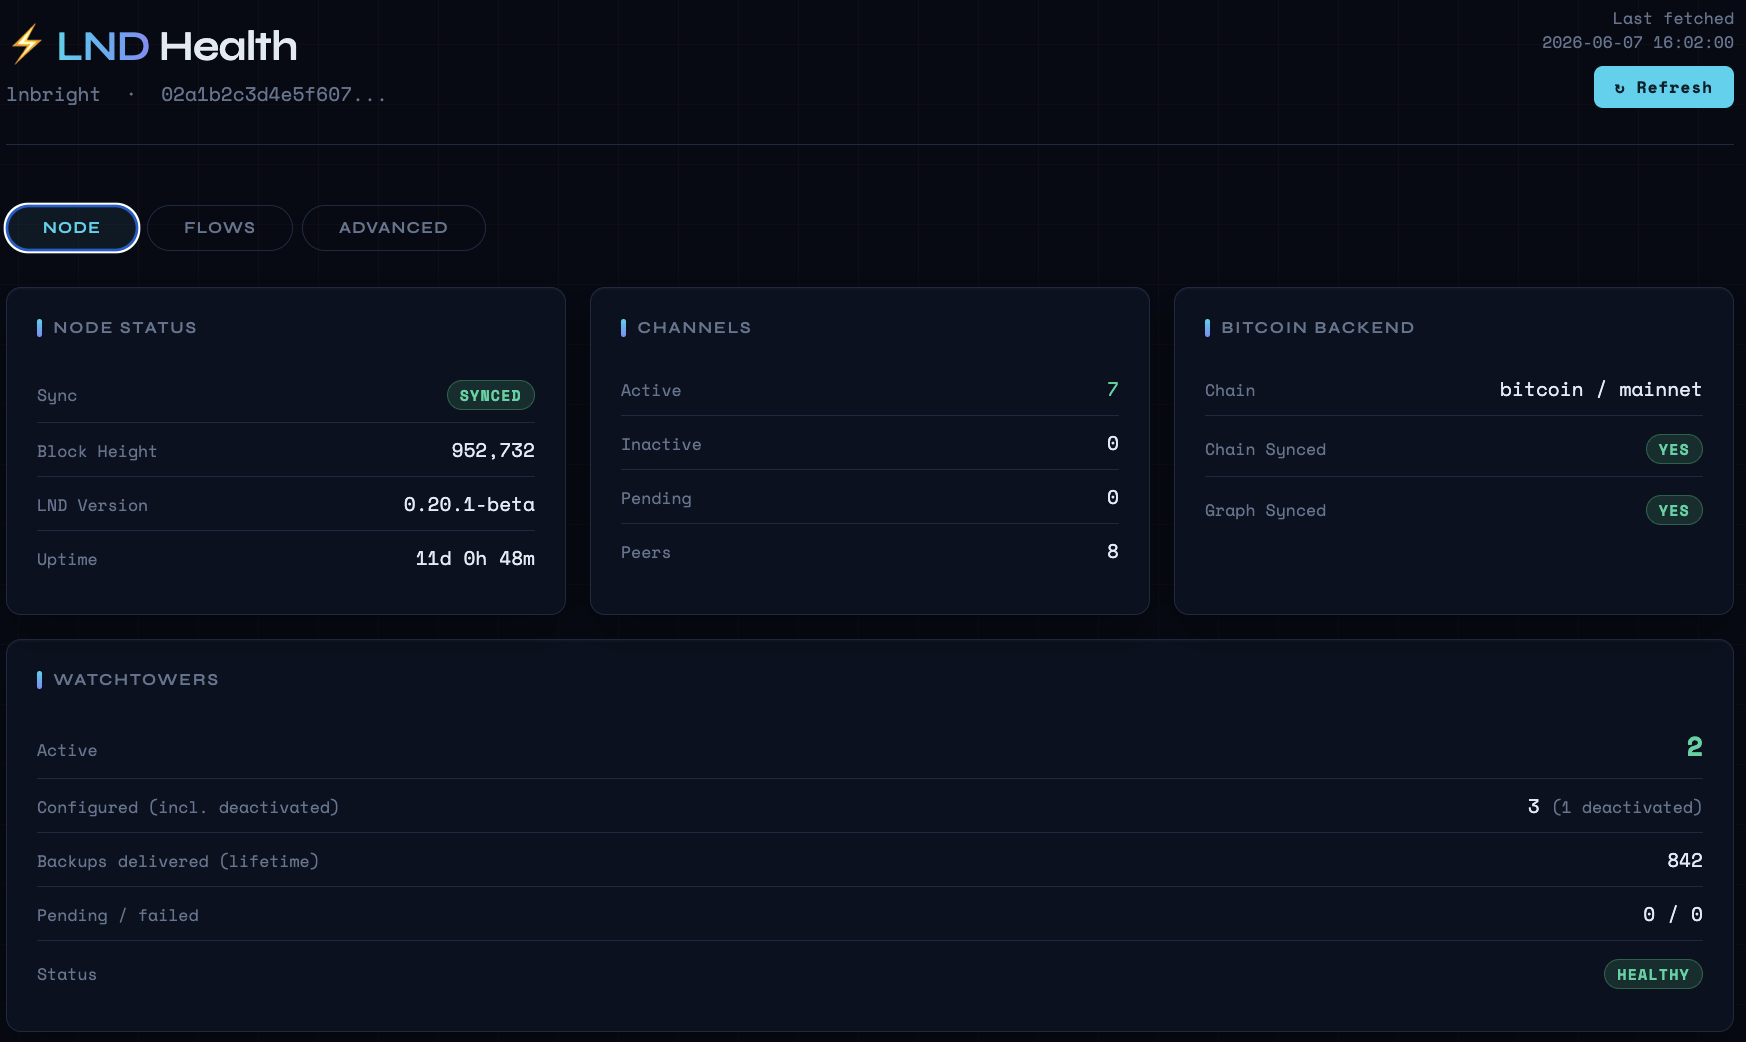
Task: Click the configured value 3 (1 deactivated)
Action: point(1614,806)
